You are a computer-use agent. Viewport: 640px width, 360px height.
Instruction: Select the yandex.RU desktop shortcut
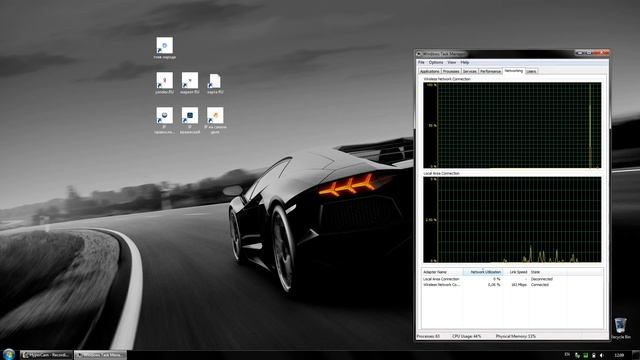pyautogui.click(x=164, y=83)
